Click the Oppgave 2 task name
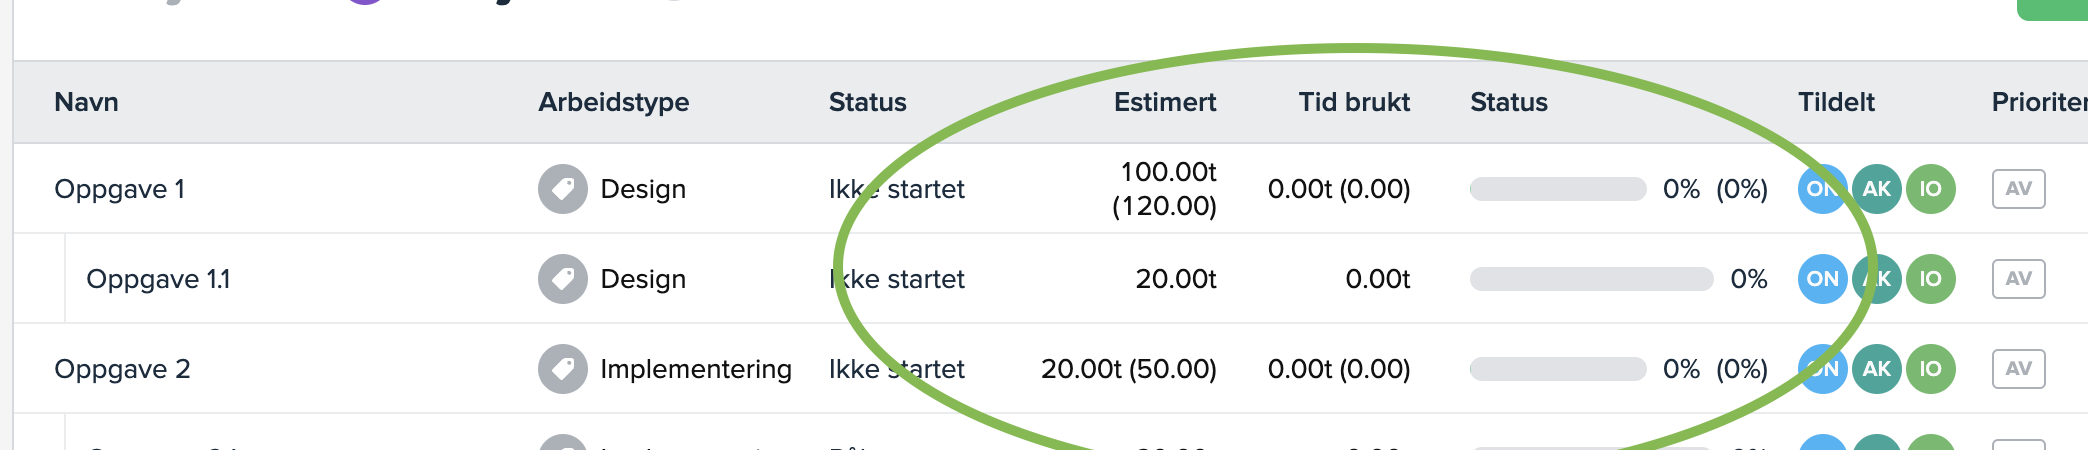This screenshot has height=450, width=2088. tap(122, 369)
